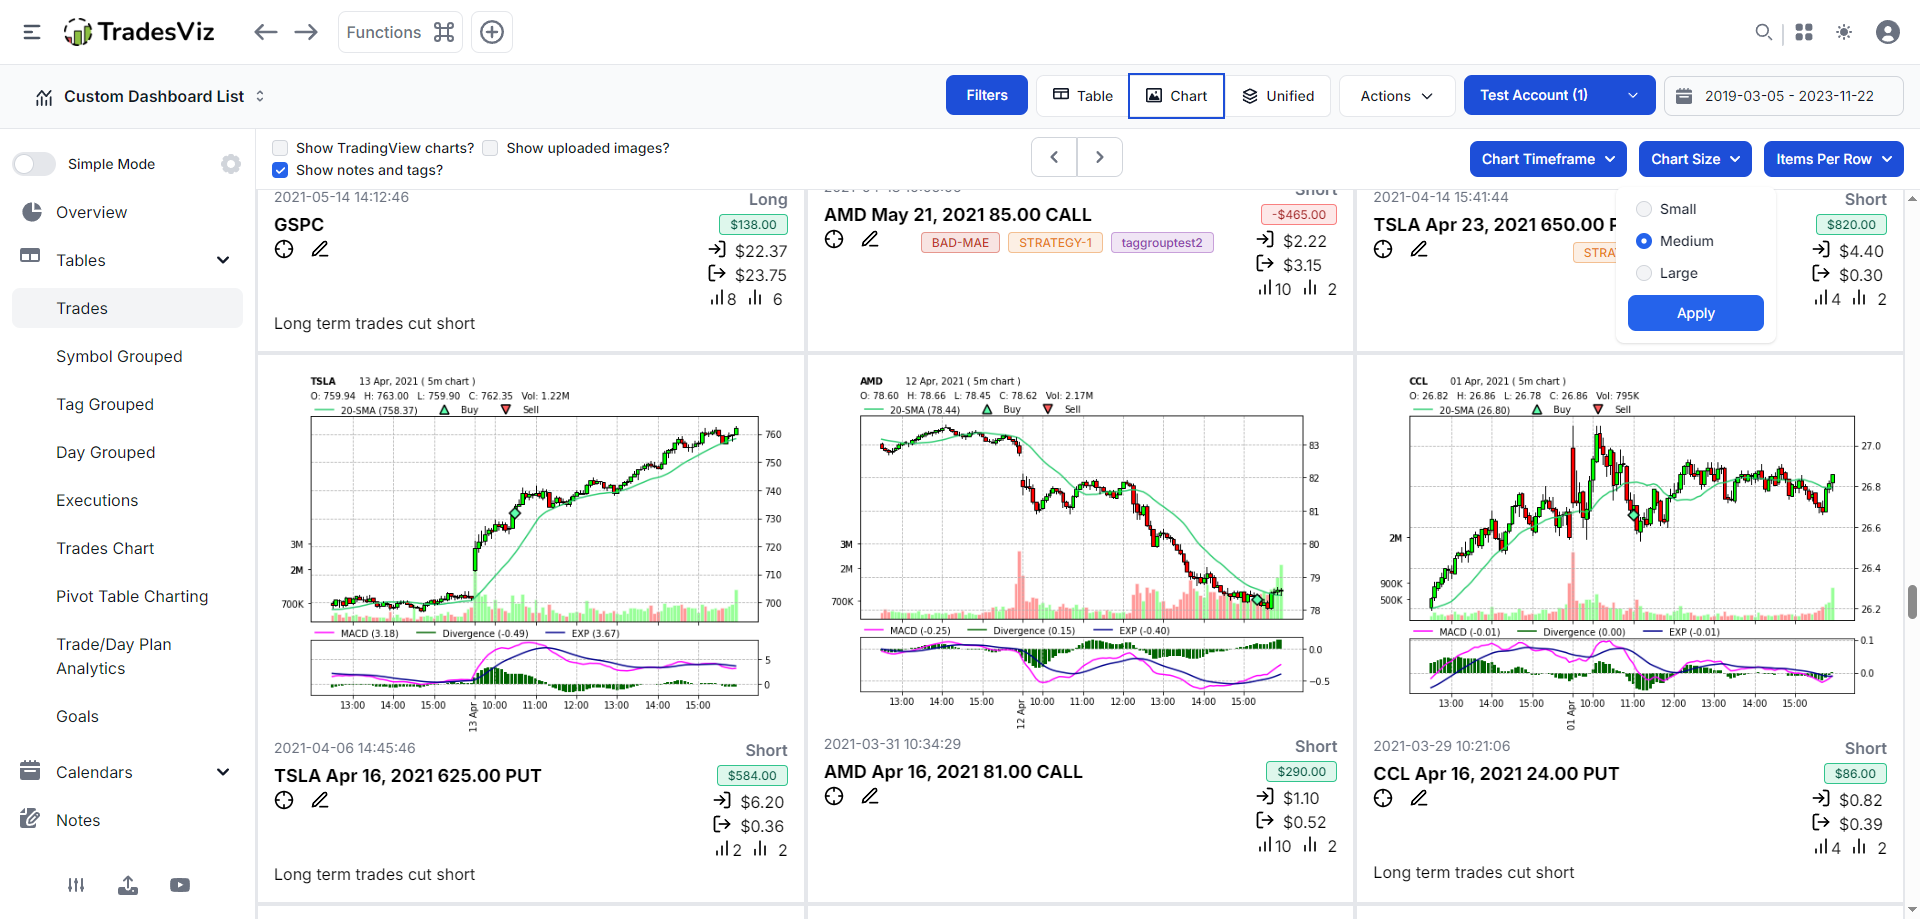Click target icon for CCL Apr 16 PUT
Screen dimensions: 1920x919
click(1383, 798)
